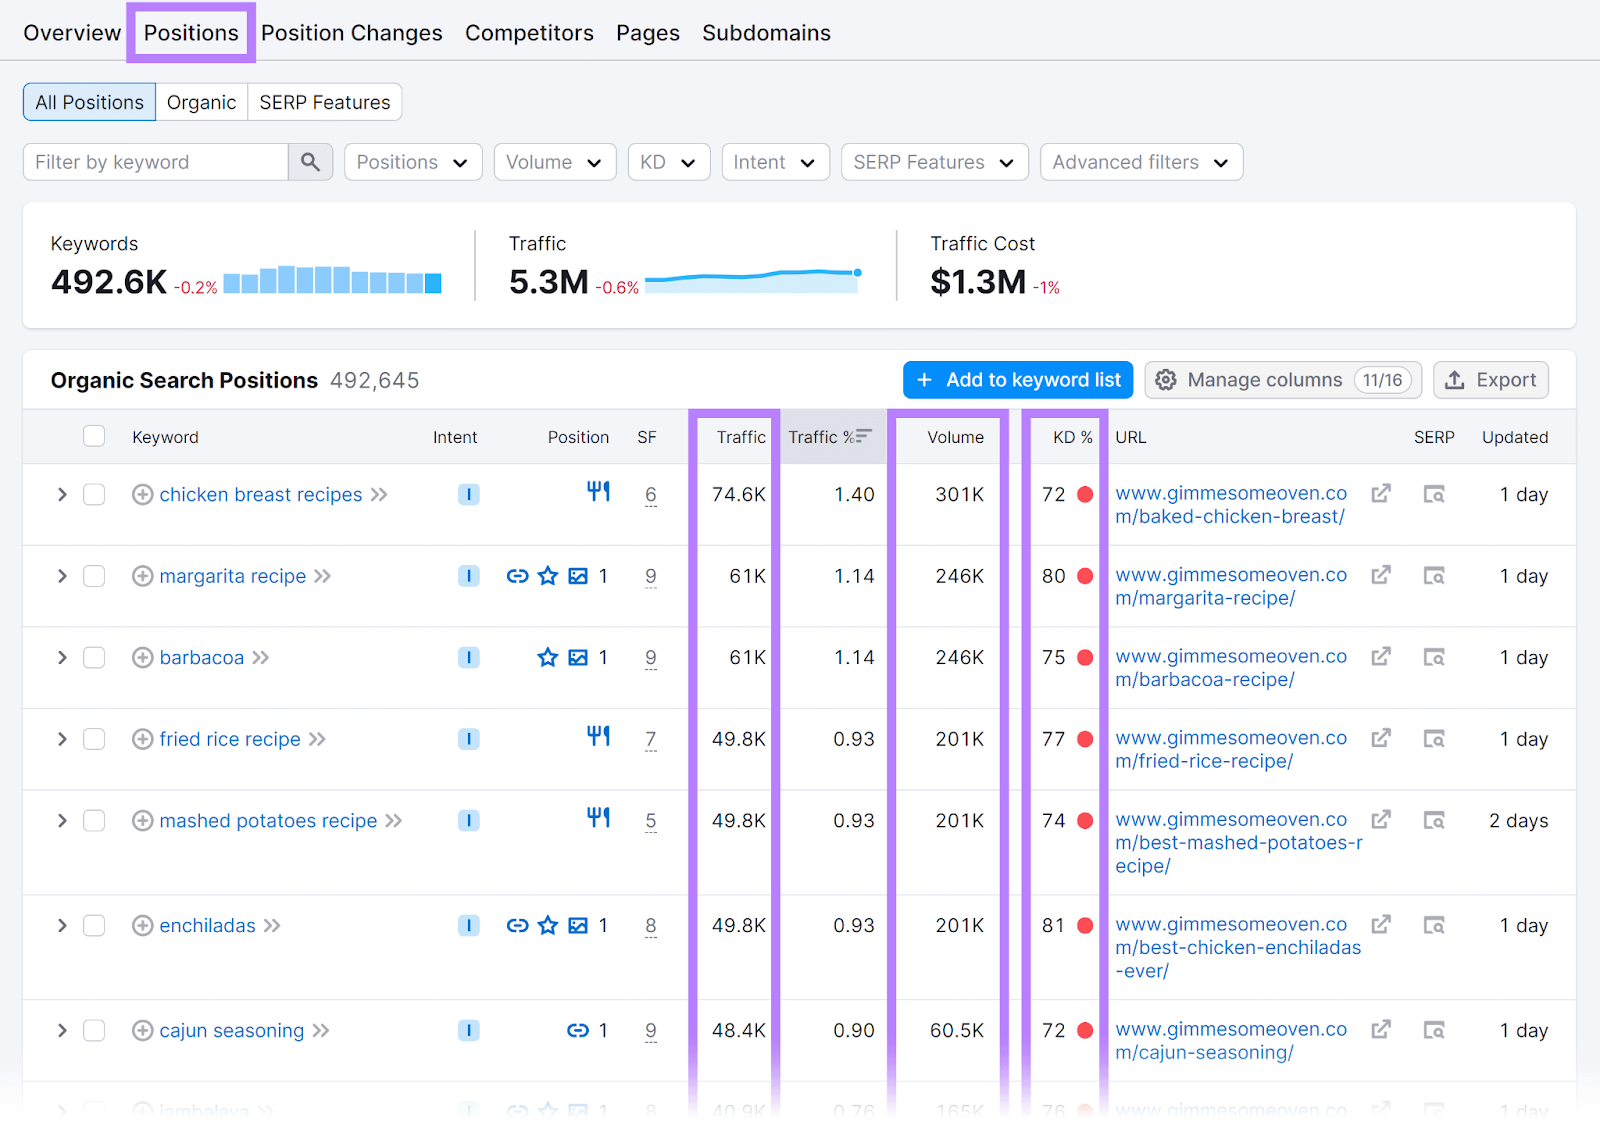Click the keyword search magnifier icon
The width and height of the screenshot is (1600, 1122).
click(310, 161)
